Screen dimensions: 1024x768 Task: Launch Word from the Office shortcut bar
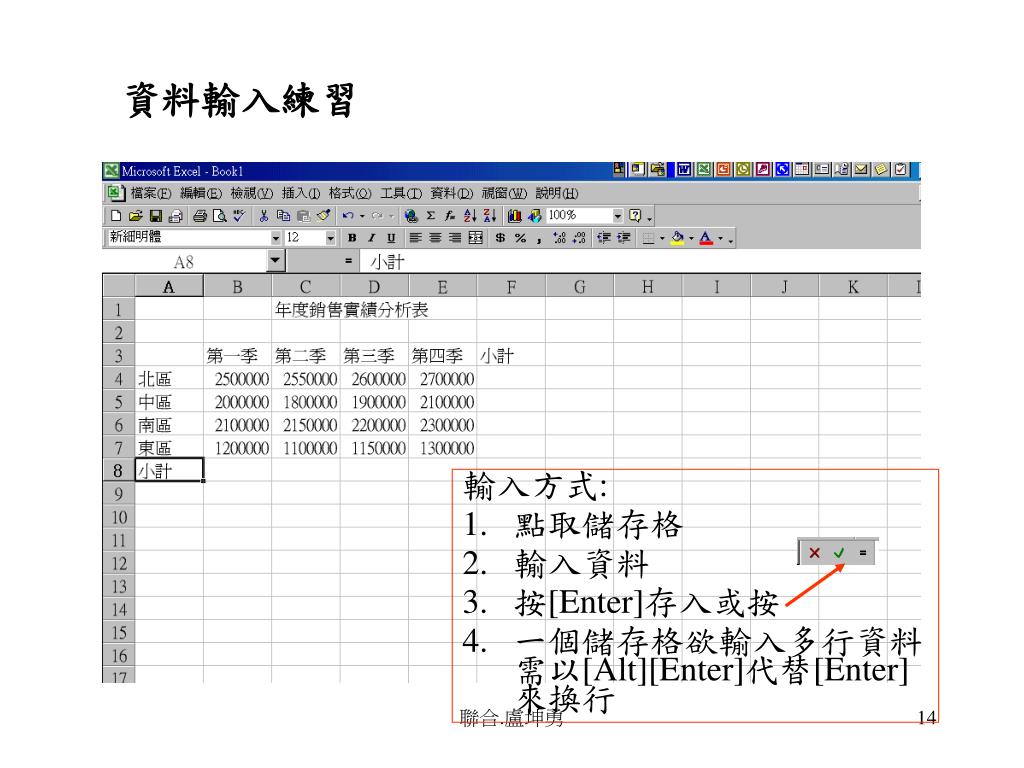click(x=684, y=170)
